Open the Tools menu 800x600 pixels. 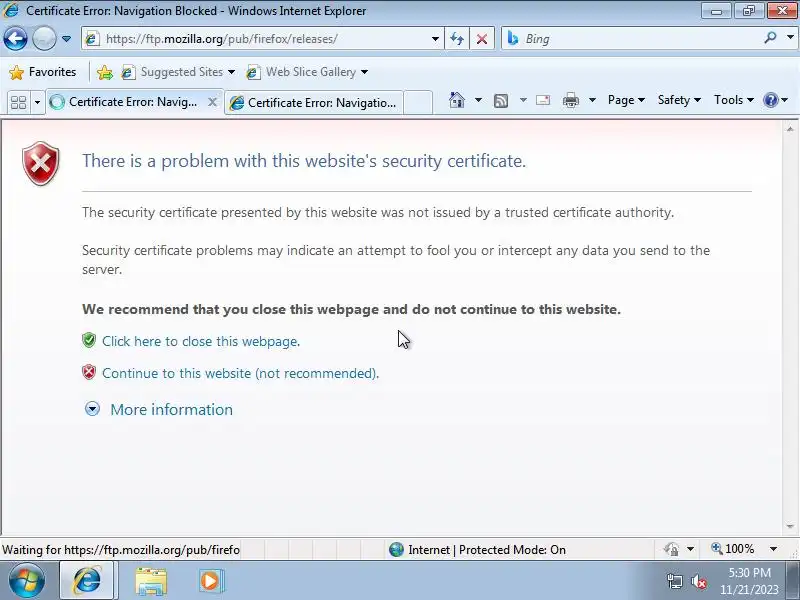pyautogui.click(x=734, y=100)
